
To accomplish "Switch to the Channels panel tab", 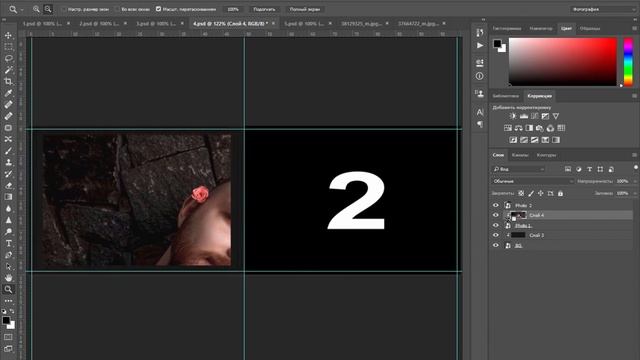I will (x=520, y=155).
